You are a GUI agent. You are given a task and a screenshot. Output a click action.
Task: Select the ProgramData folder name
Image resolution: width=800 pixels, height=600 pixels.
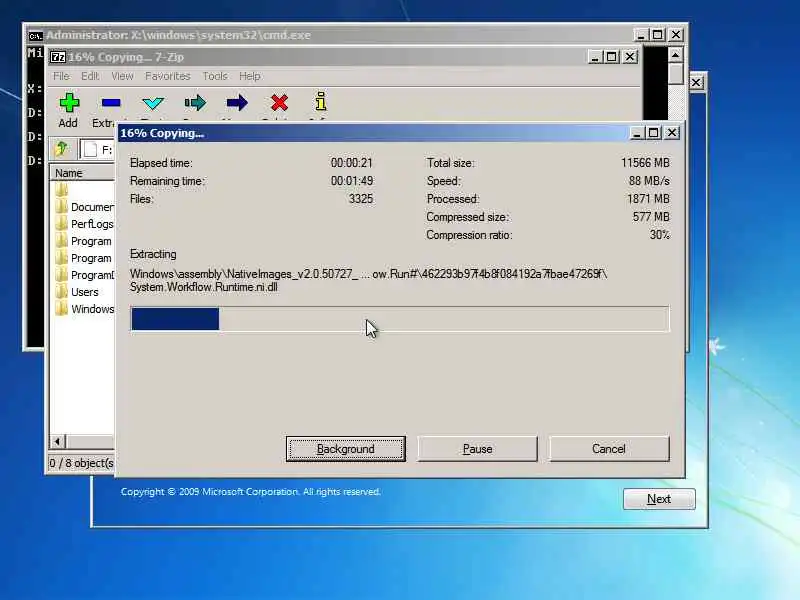[92, 275]
